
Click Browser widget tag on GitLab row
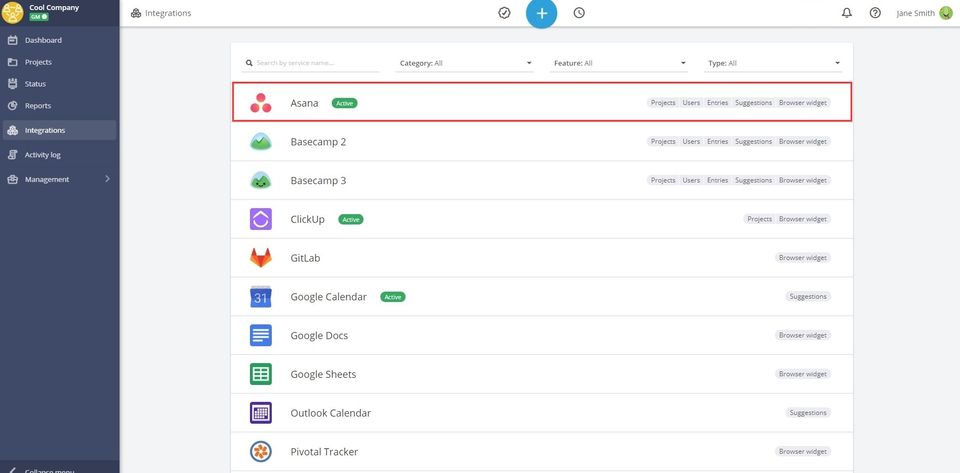tap(803, 258)
